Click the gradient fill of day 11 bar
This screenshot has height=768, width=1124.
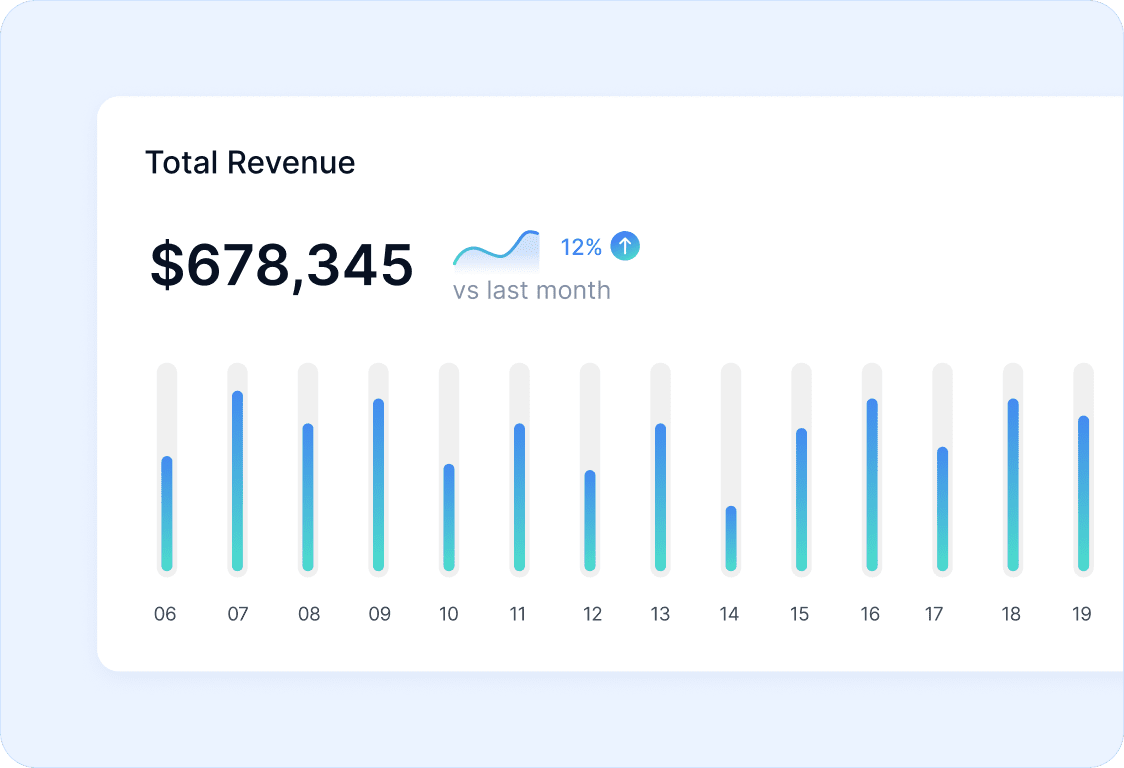(x=518, y=498)
